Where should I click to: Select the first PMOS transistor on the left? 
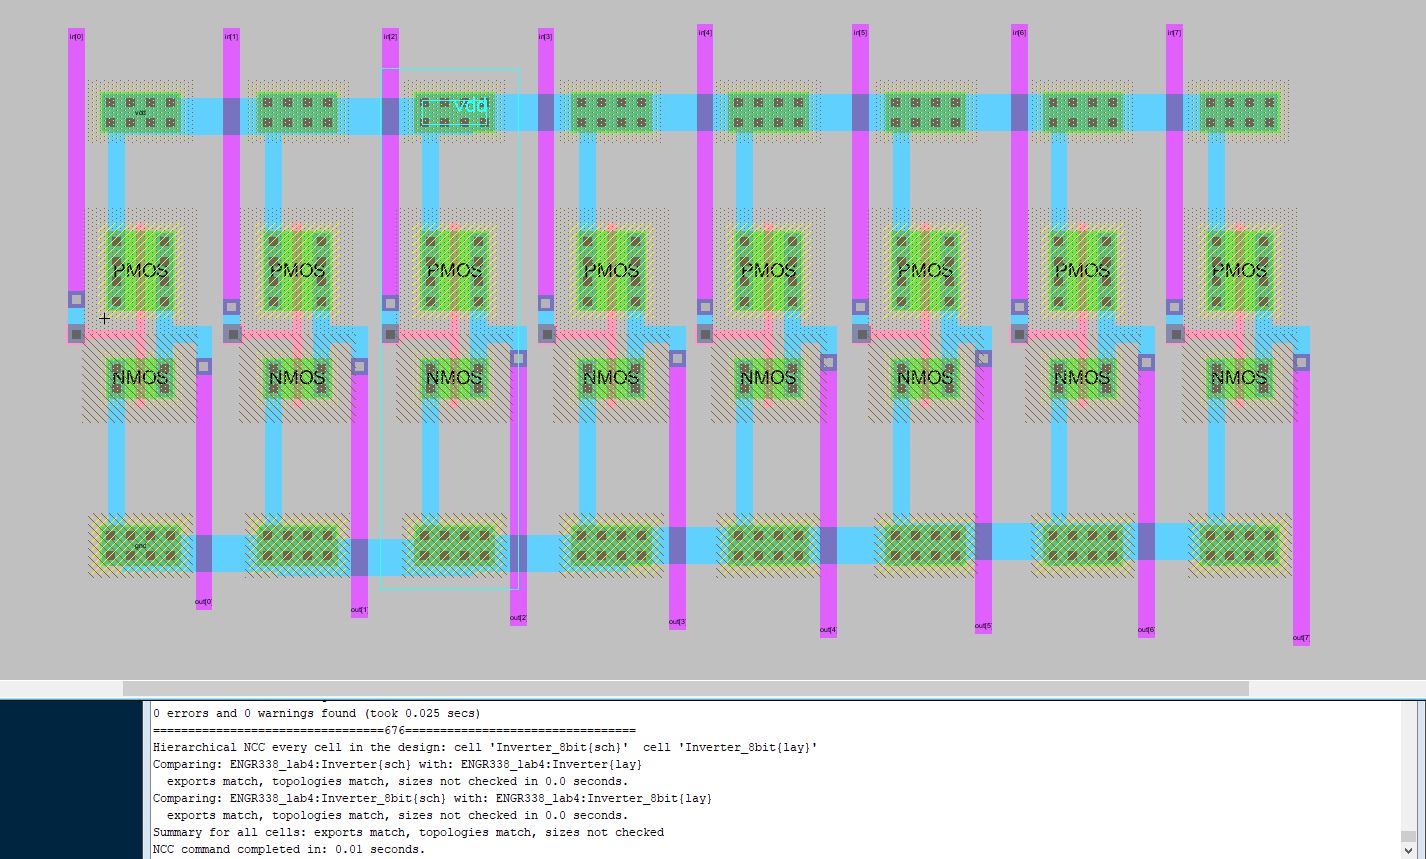coord(140,270)
